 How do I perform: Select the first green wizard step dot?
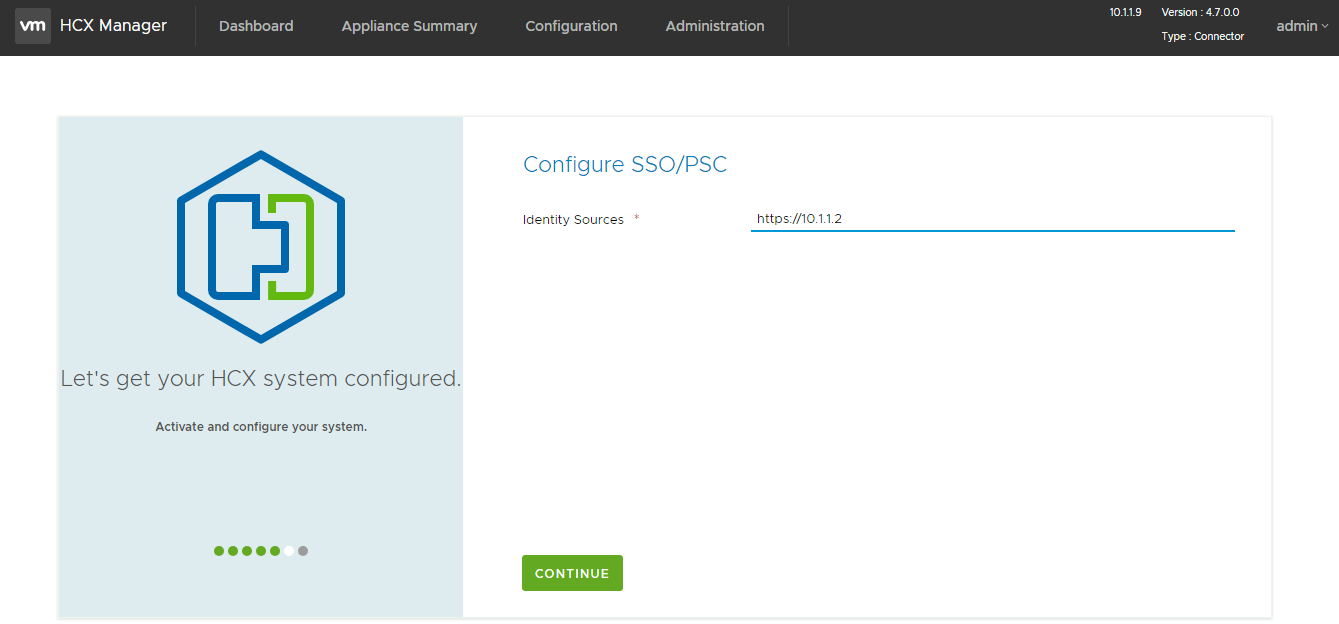[x=218, y=550]
